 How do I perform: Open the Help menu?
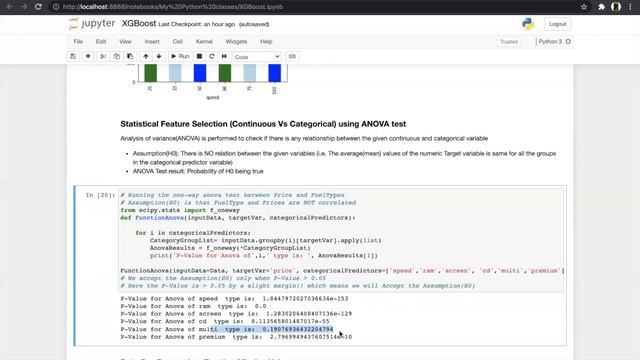point(266,42)
